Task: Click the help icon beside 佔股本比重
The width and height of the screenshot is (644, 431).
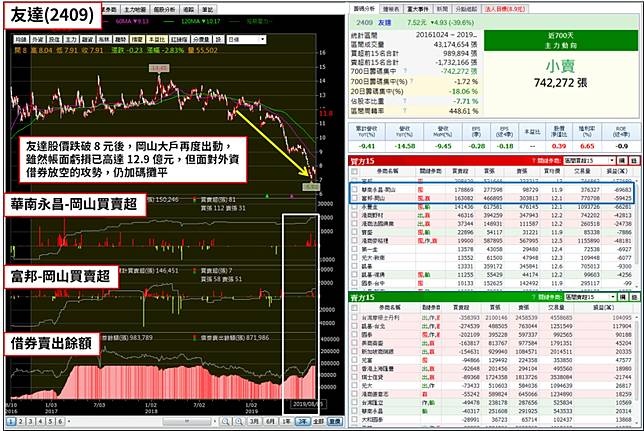Action: coord(405,101)
